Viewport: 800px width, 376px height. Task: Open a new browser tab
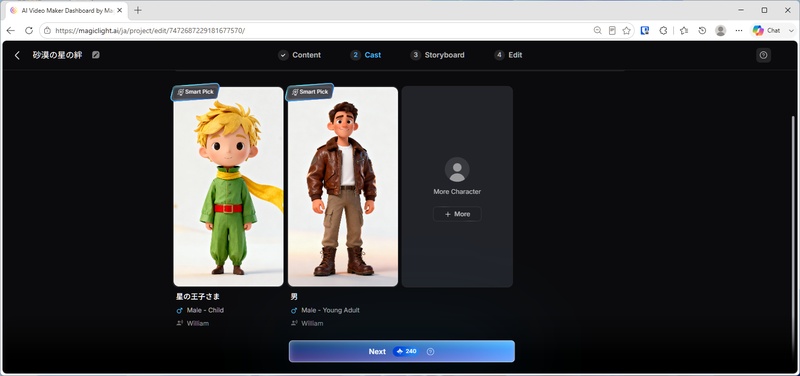138,10
